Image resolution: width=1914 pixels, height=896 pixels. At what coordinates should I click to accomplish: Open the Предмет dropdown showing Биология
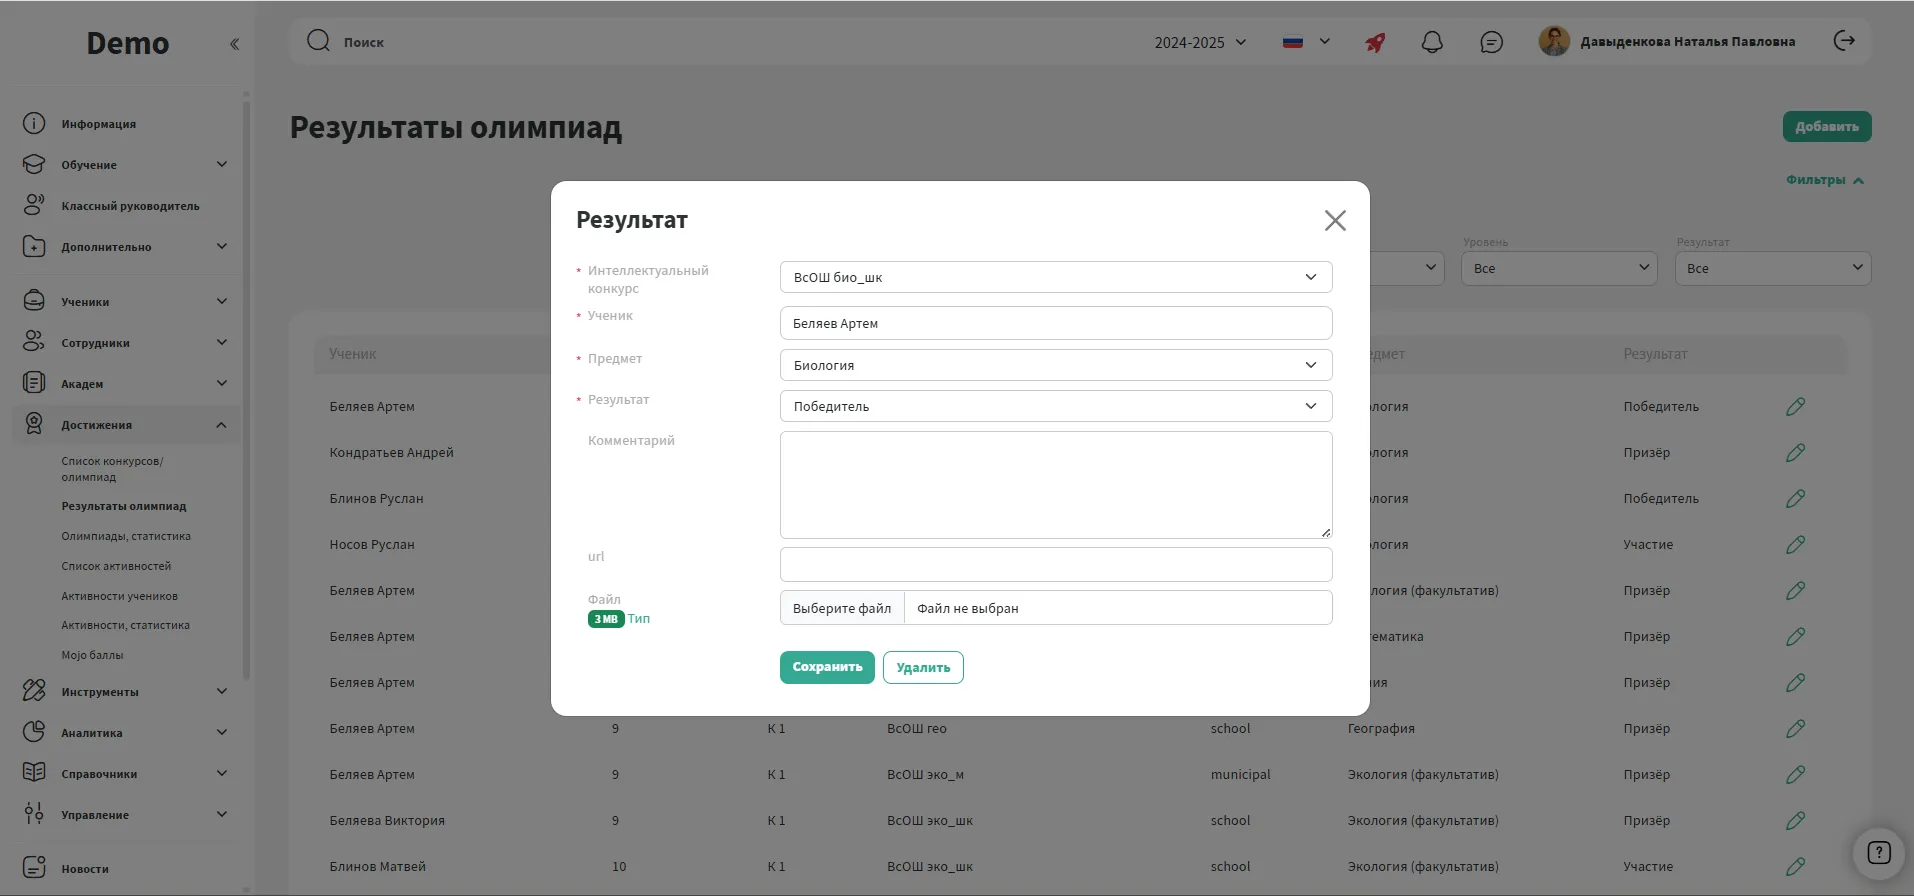pos(1055,365)
